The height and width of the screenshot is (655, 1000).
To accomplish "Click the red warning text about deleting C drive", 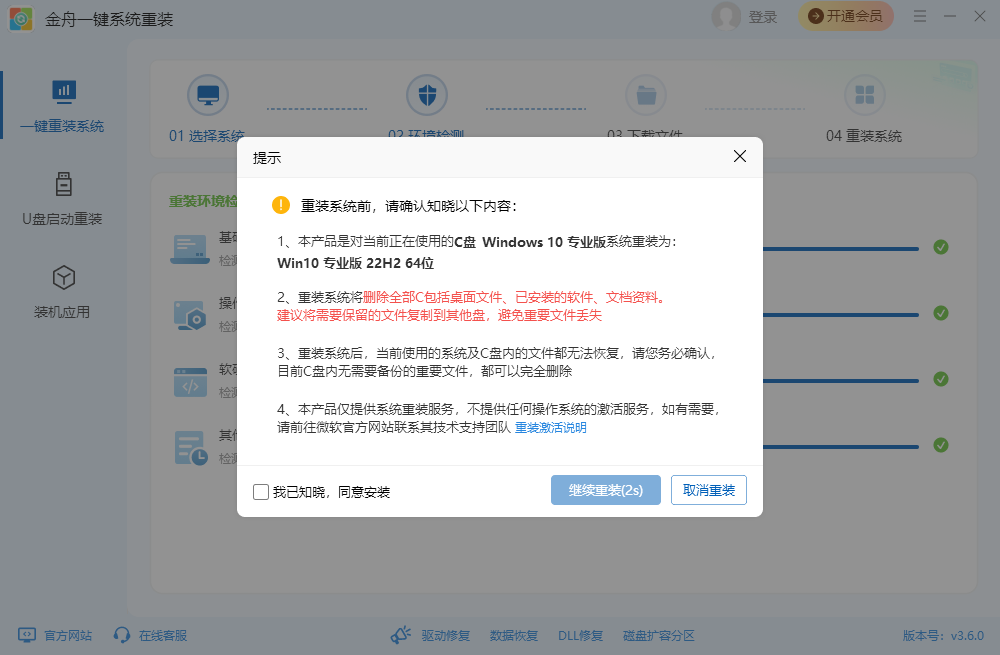I will click(472, 306).
